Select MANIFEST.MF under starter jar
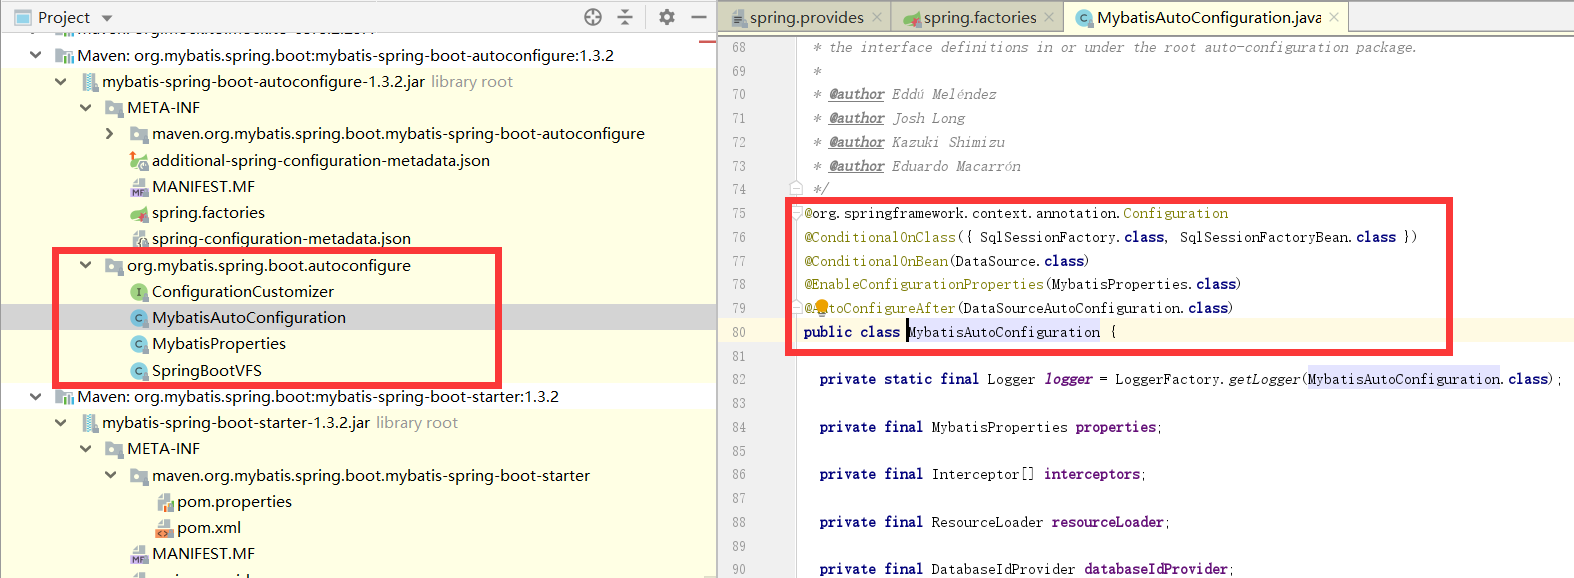Viewport: 1574px width, 578px height. click(x=203, y=553)
